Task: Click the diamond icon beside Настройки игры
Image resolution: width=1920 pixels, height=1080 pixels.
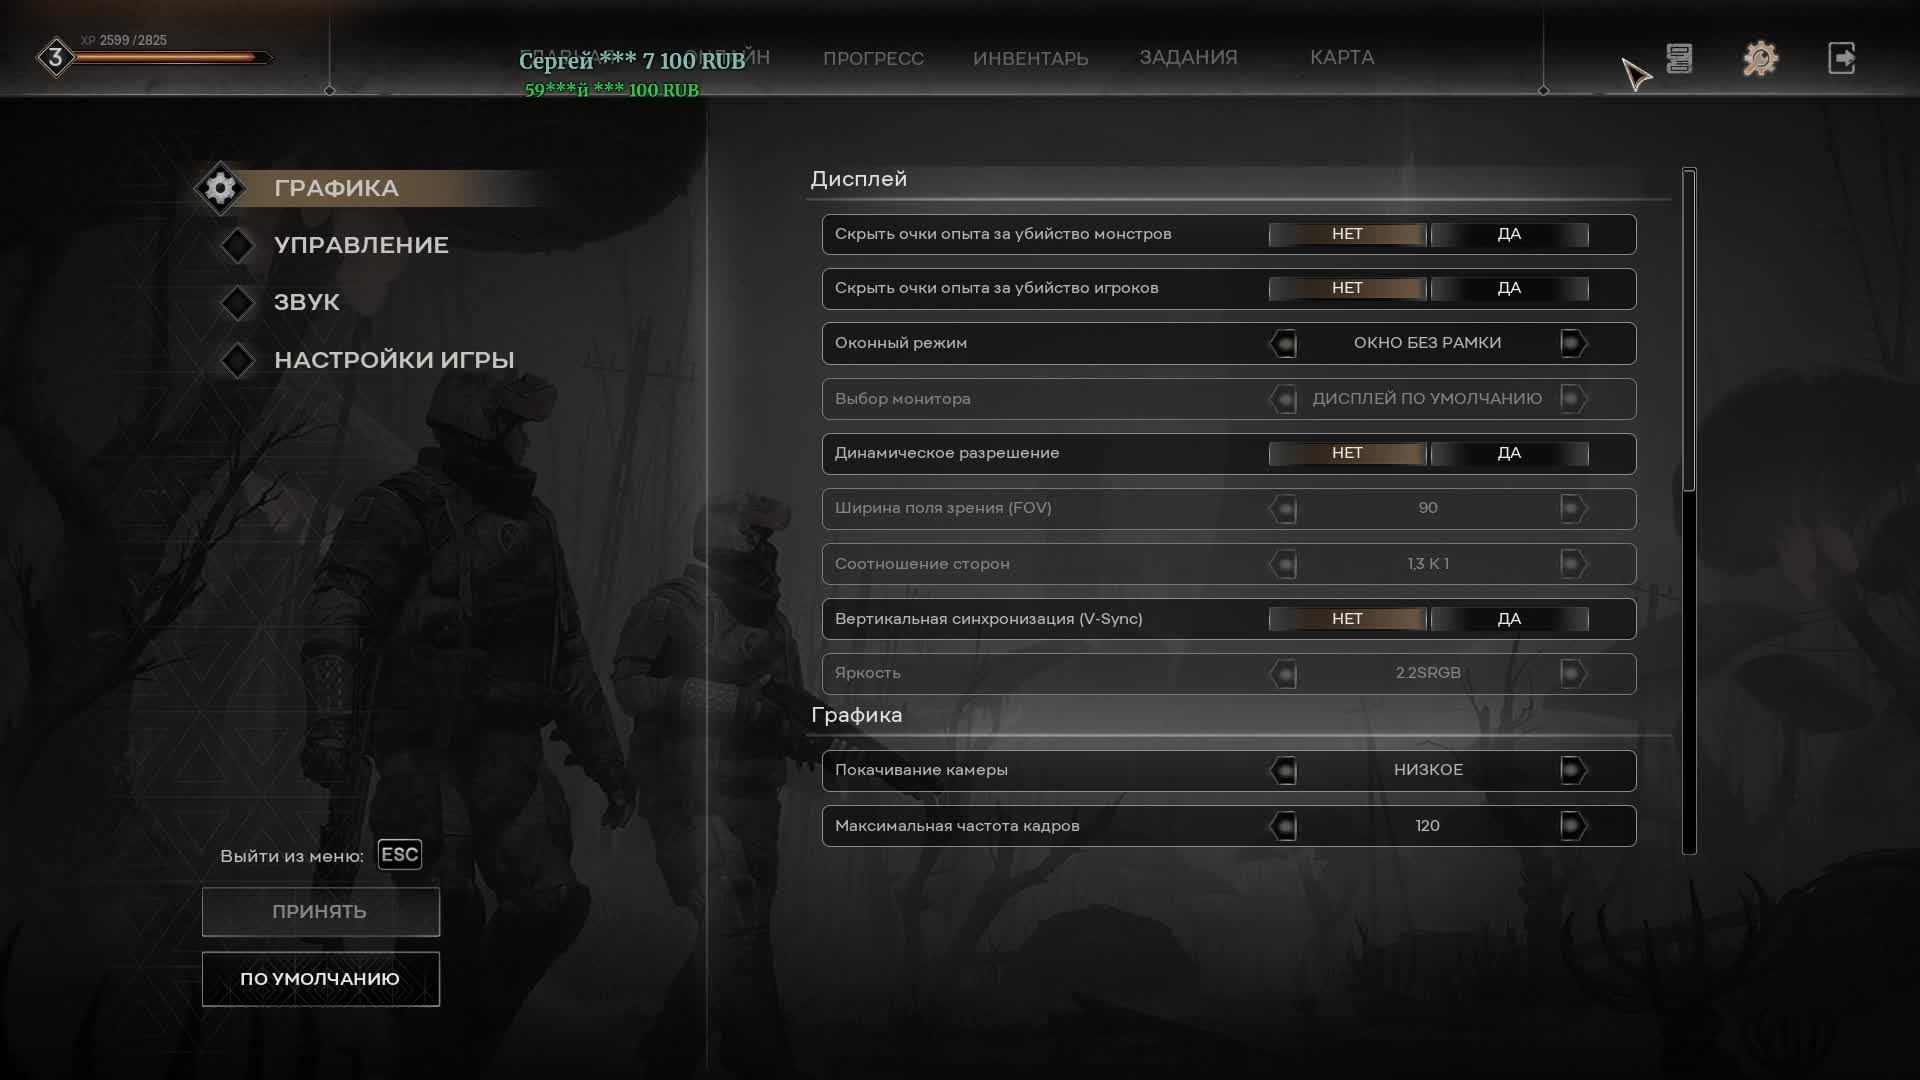Action: 238,360
